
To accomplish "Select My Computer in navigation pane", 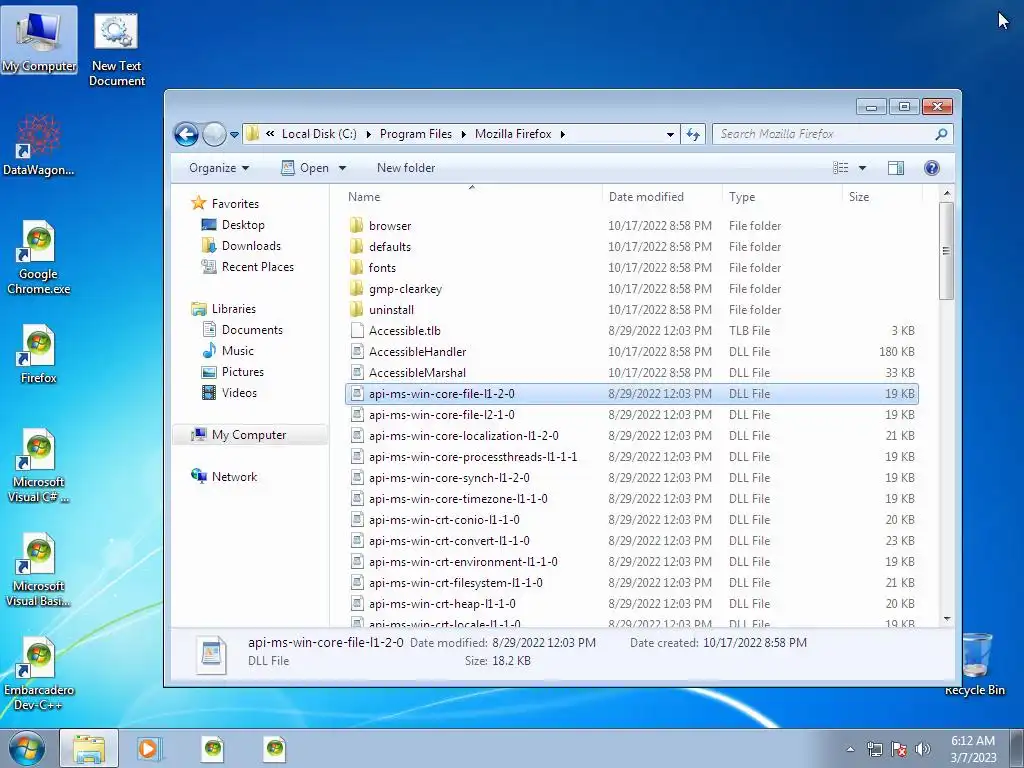I will [249, 435].
